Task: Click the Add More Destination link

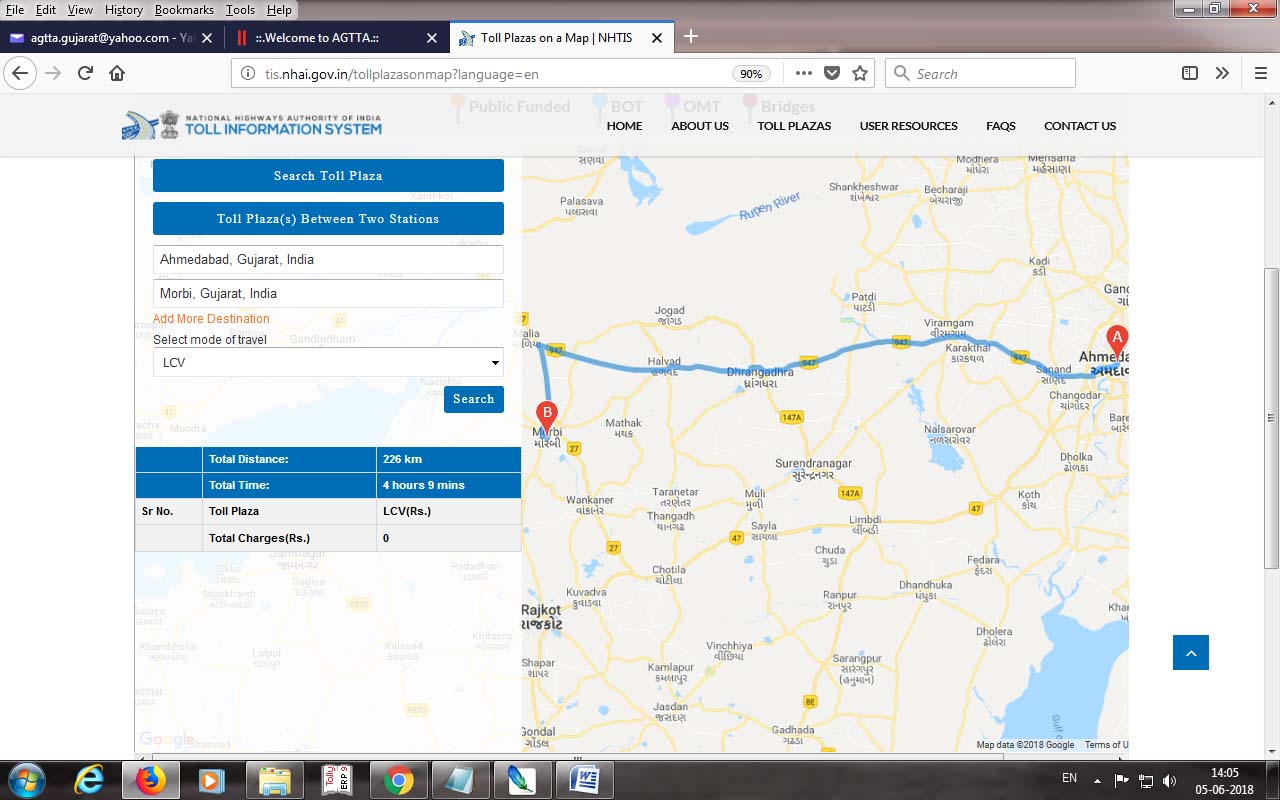Action: [211, 319]
